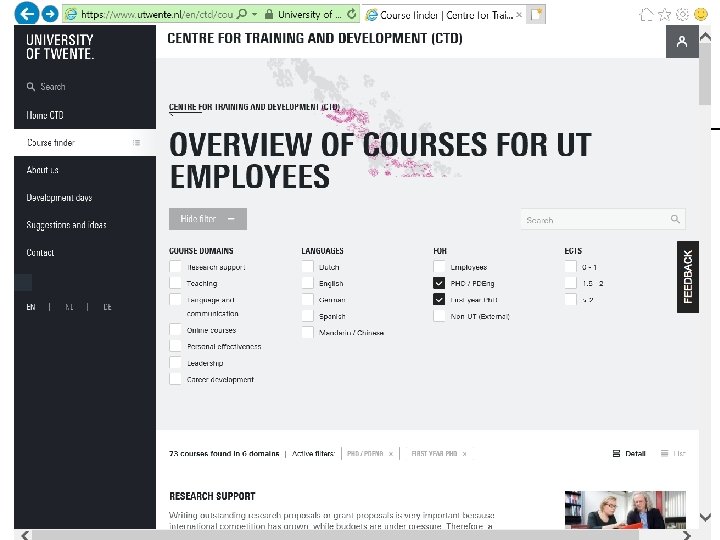Screen dimensions: 720x540
Task: Switch to Detail view
Action: click(629, 454)
